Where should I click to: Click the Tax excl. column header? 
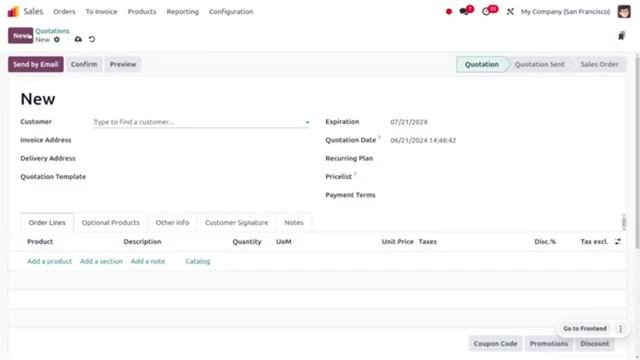[594, 242]
